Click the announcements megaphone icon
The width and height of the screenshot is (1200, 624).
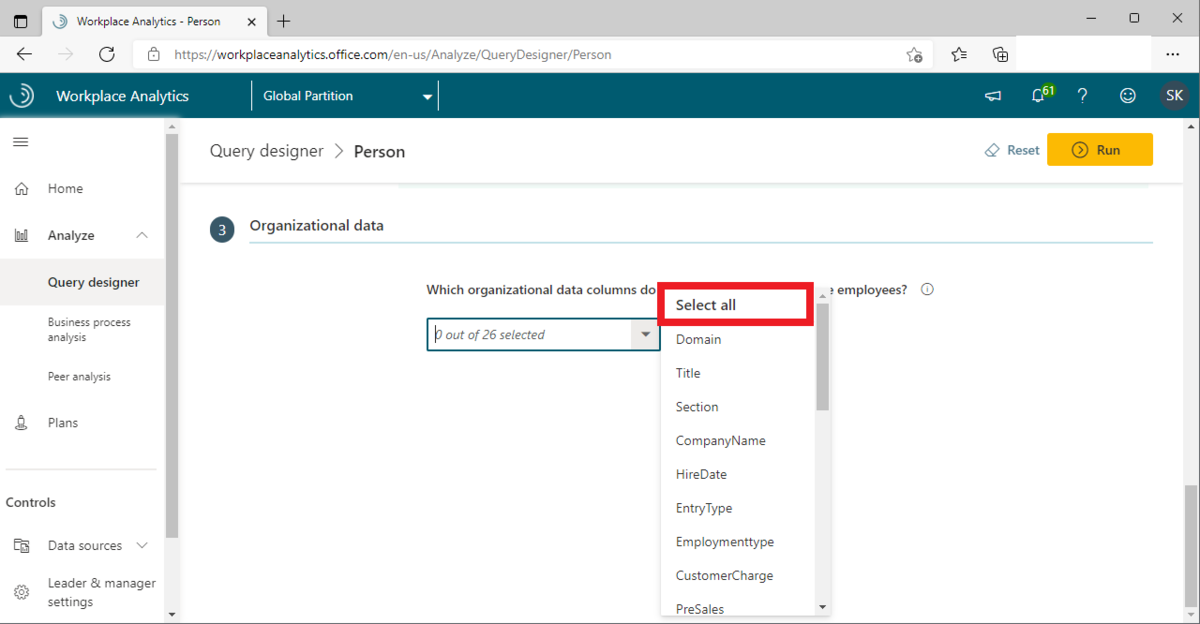click(993, 96)
